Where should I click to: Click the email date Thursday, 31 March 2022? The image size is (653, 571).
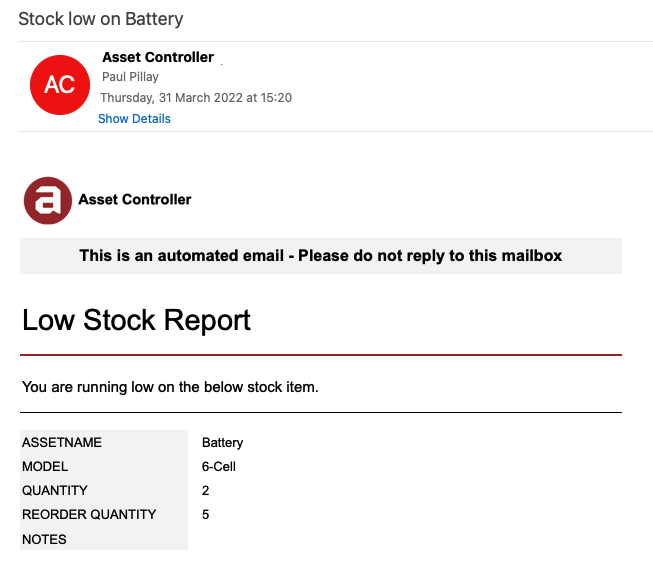point(171,97)
